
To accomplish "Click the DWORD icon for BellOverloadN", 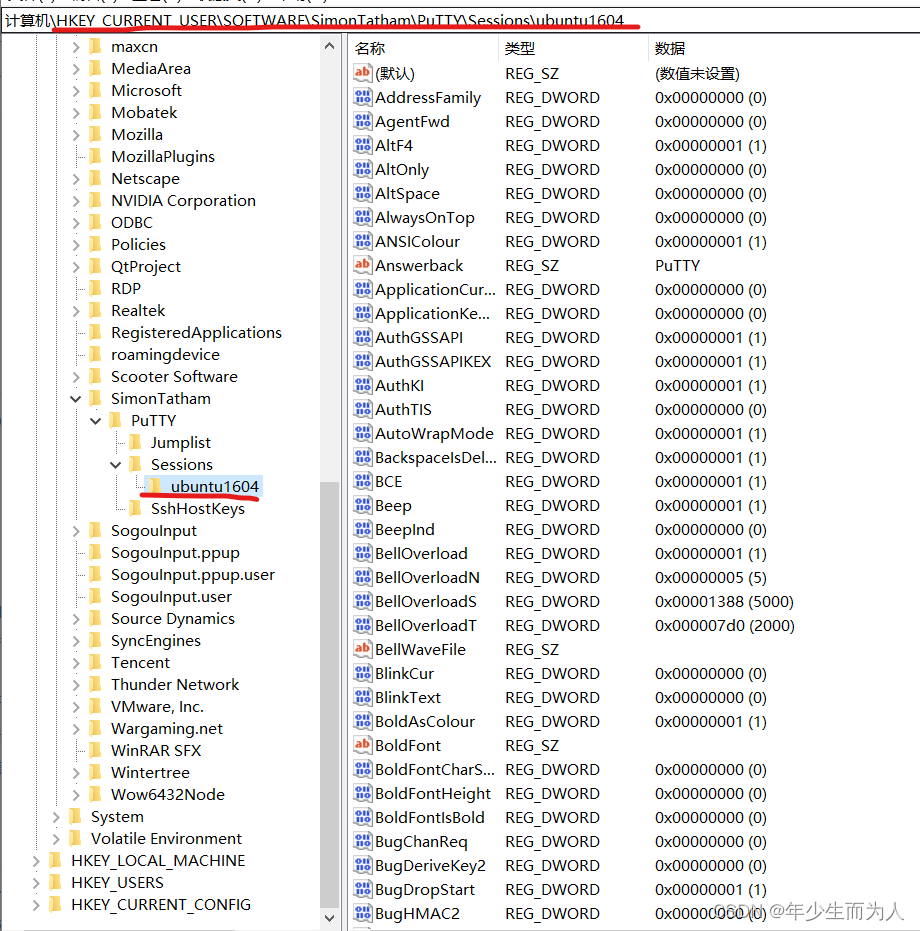I will coord(362,577).
